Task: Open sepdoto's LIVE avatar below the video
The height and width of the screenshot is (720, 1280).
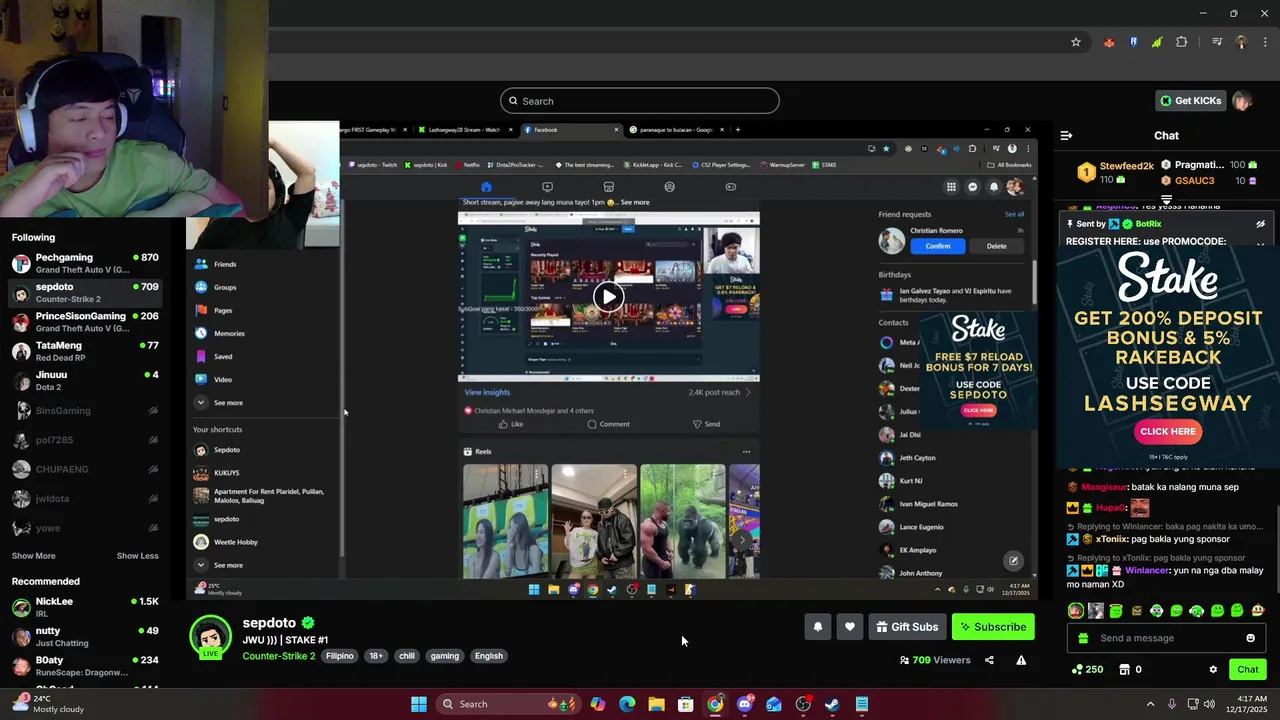Action: click(211, 637)
